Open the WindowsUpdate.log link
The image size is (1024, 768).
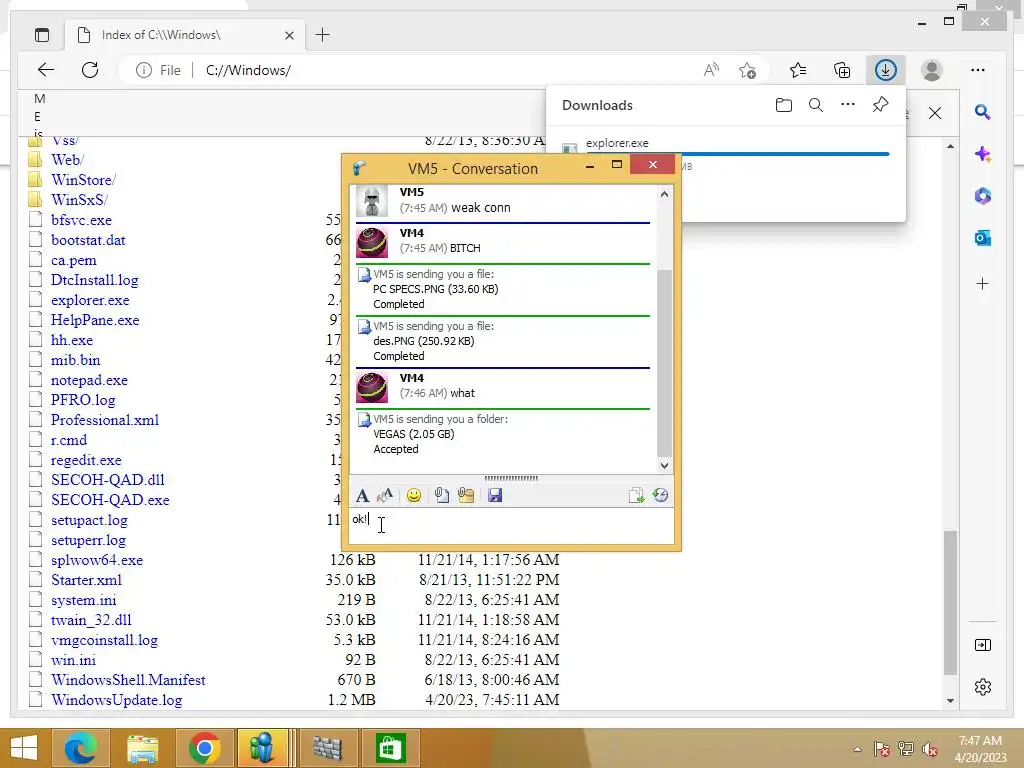coord(117,700)
